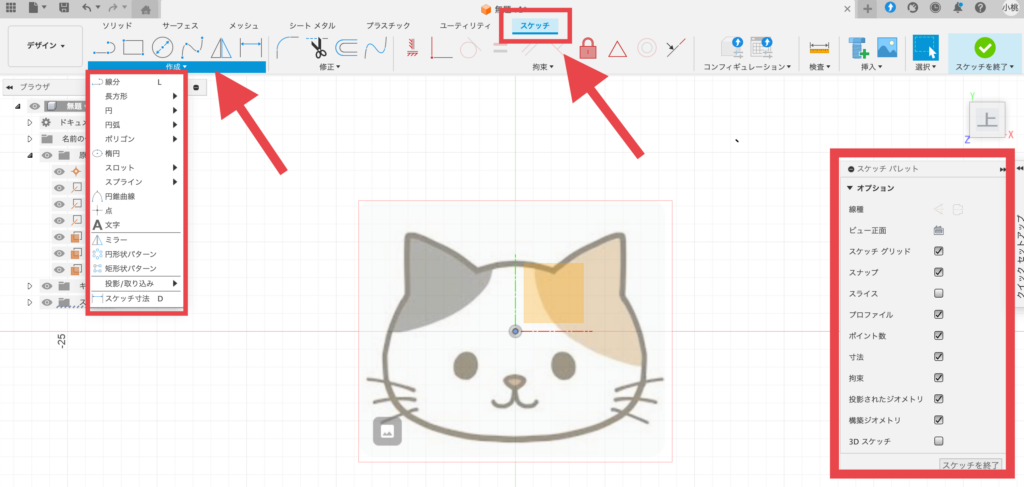Click the 検査 measure ruler icon
Viewport: 1024px width, 487px height.
coord(820,47)
